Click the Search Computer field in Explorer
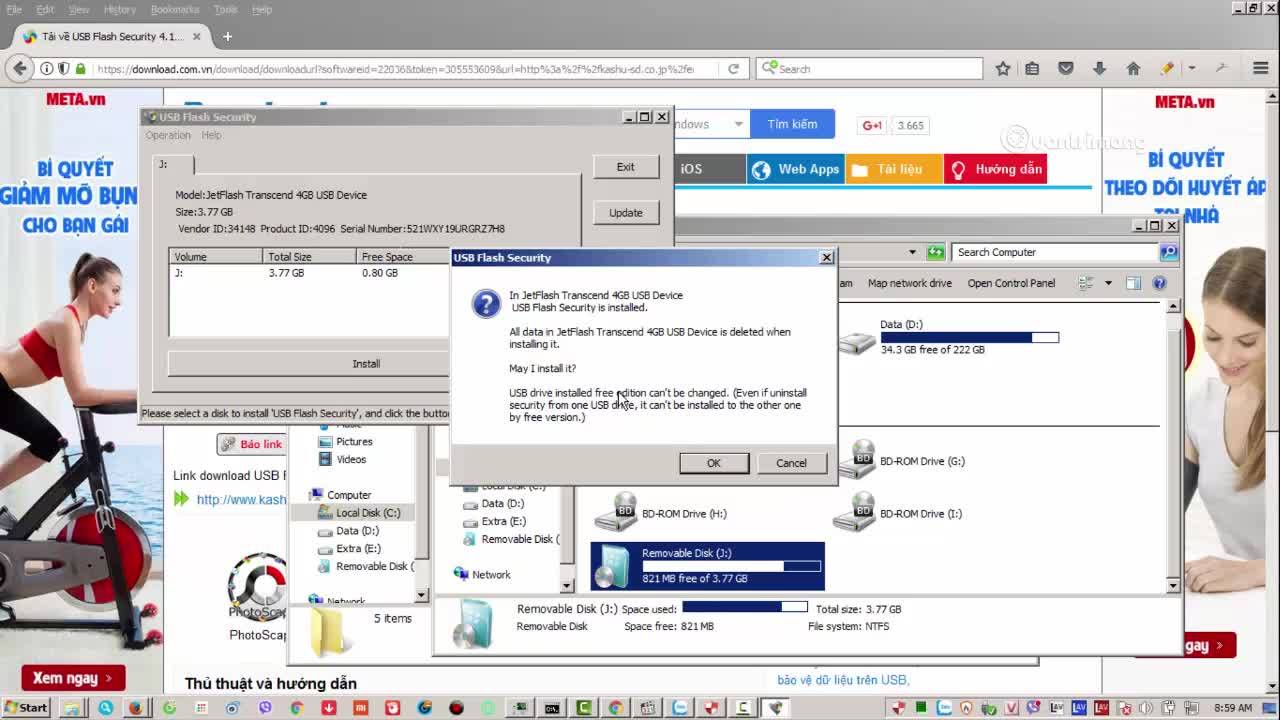The height and width of the screenshot is (720, 1280). point(1054,252)
